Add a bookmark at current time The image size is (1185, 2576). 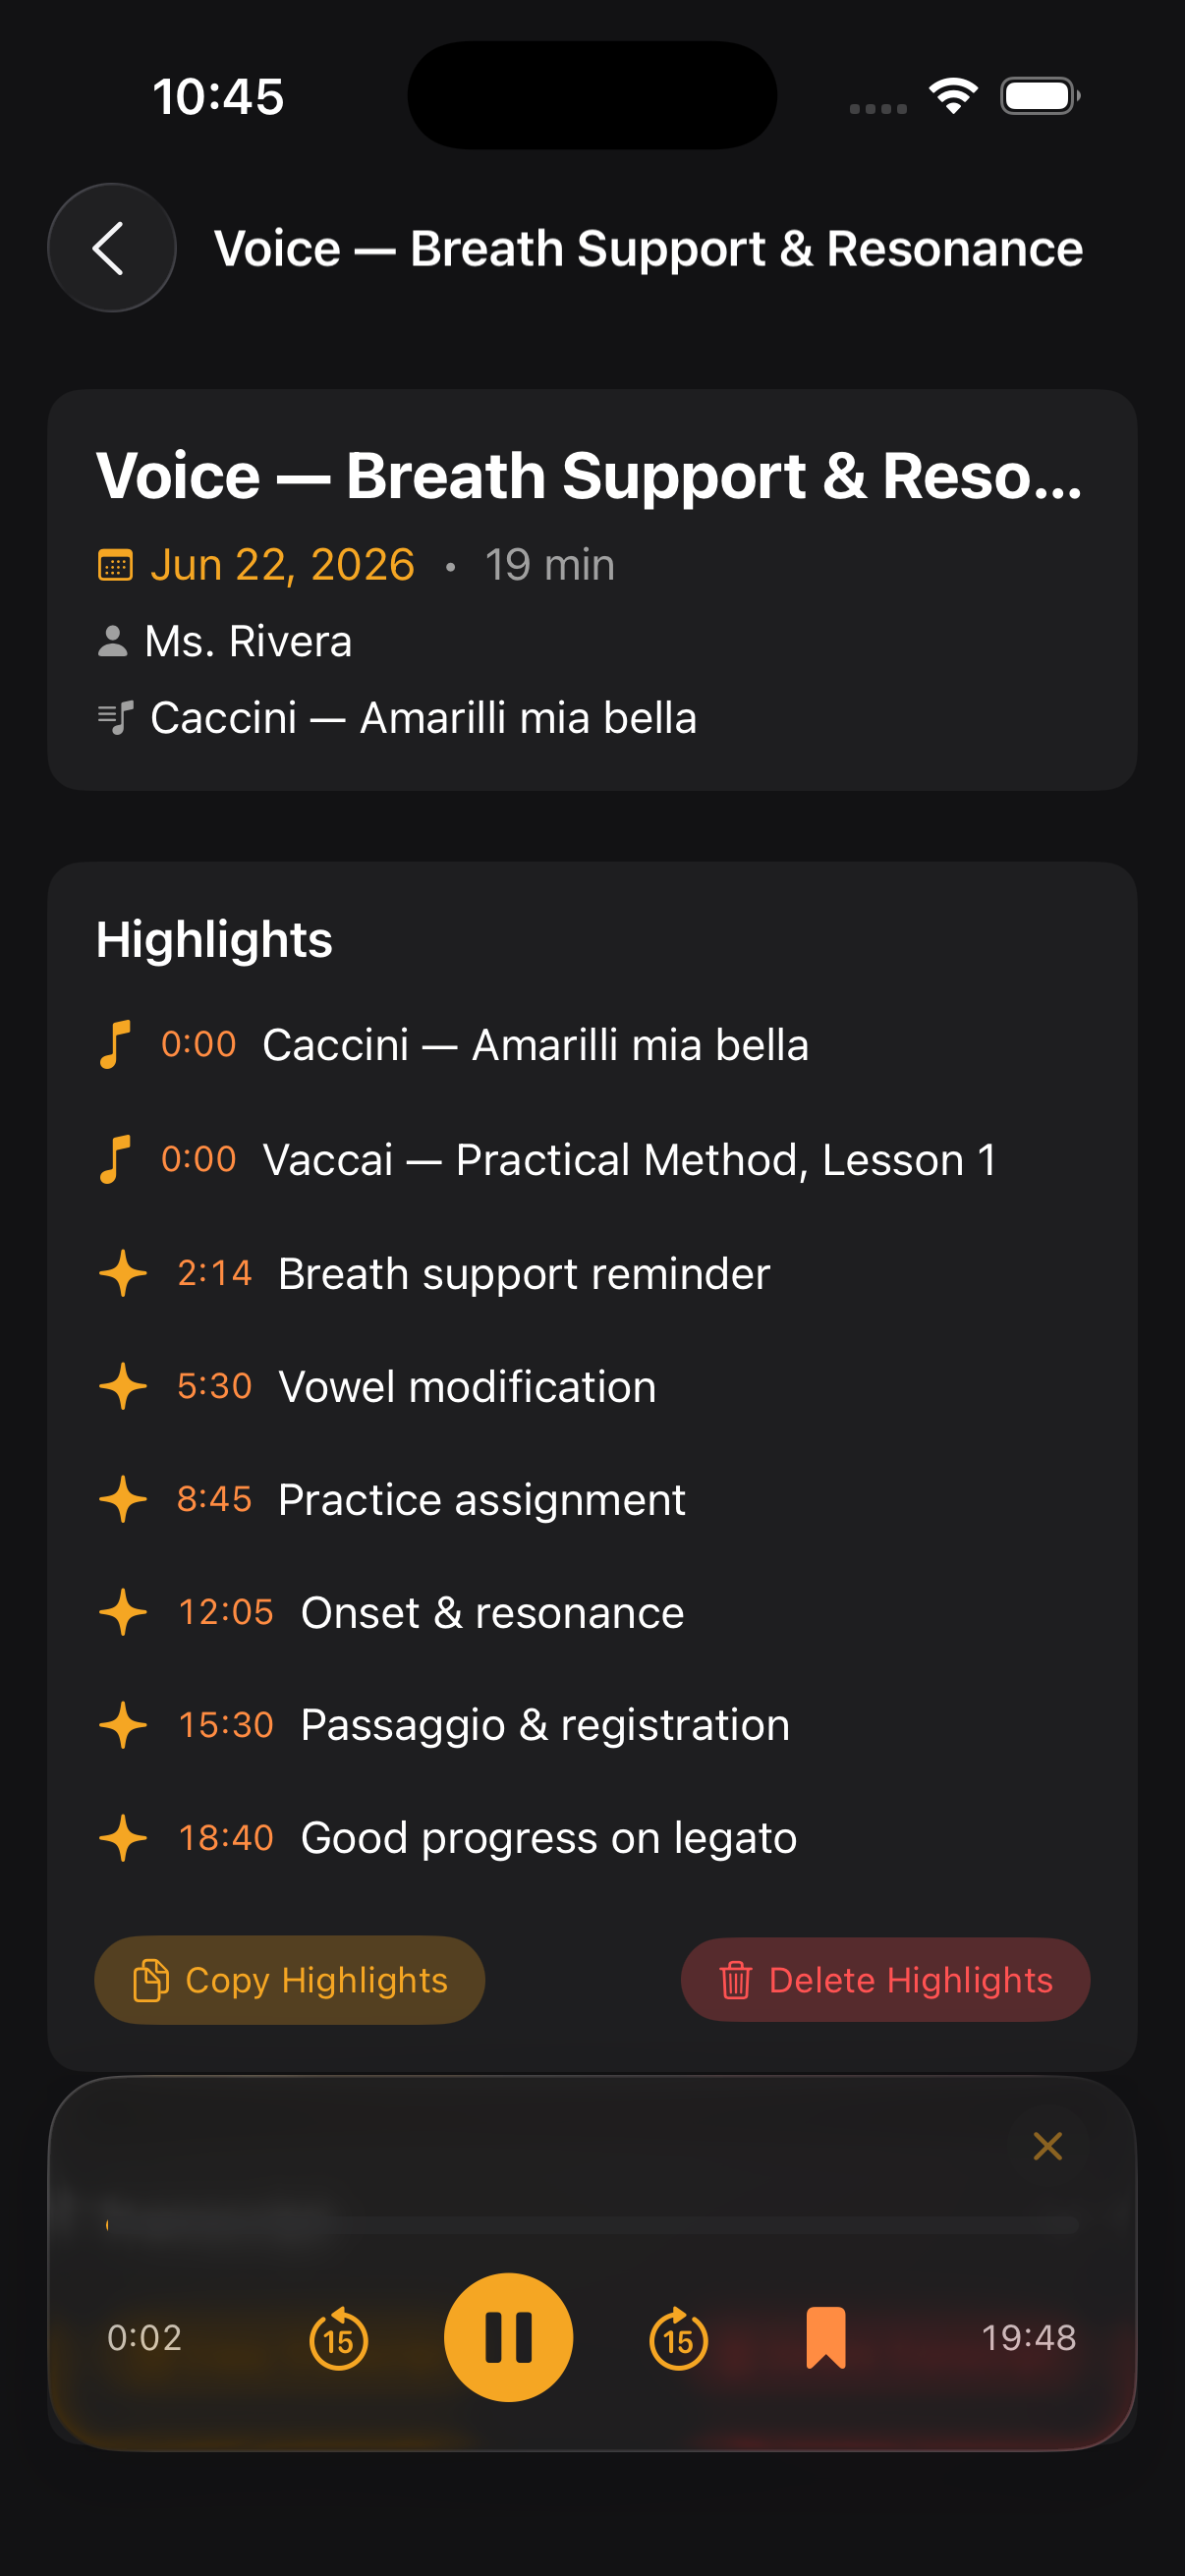coord(826,2338)
